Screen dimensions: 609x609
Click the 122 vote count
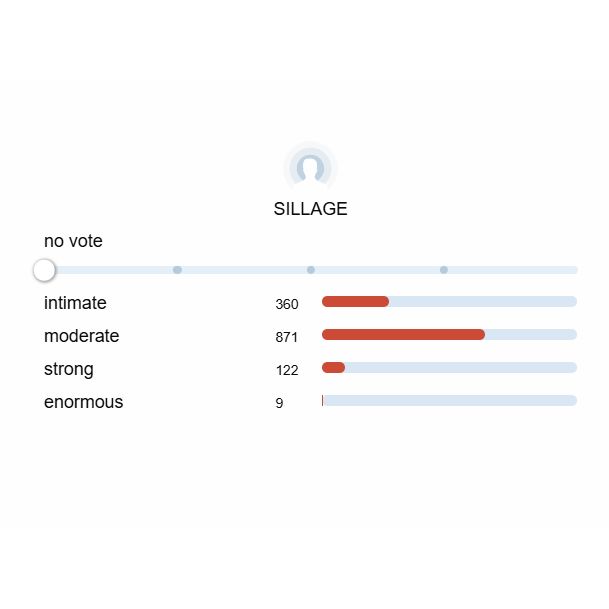click(287, 370)
